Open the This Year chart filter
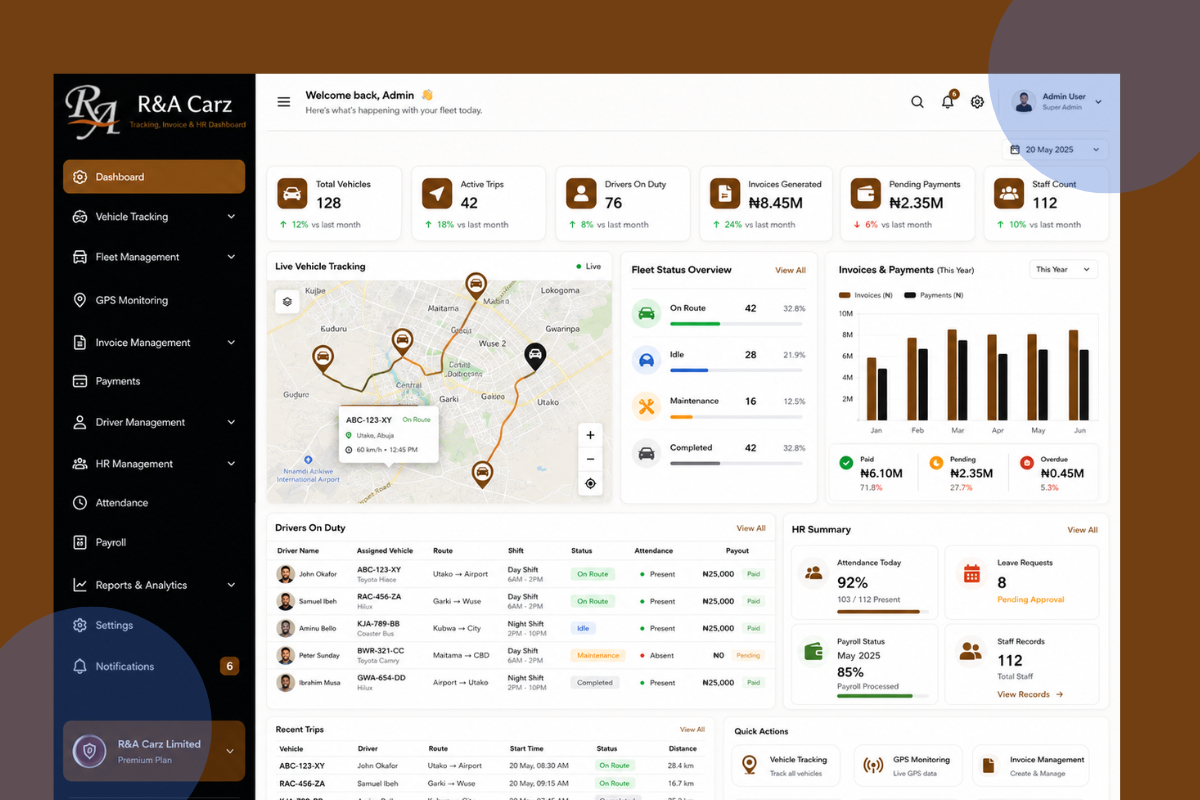Viewport: 1200px width, 800px height. tap(1063, 269)
